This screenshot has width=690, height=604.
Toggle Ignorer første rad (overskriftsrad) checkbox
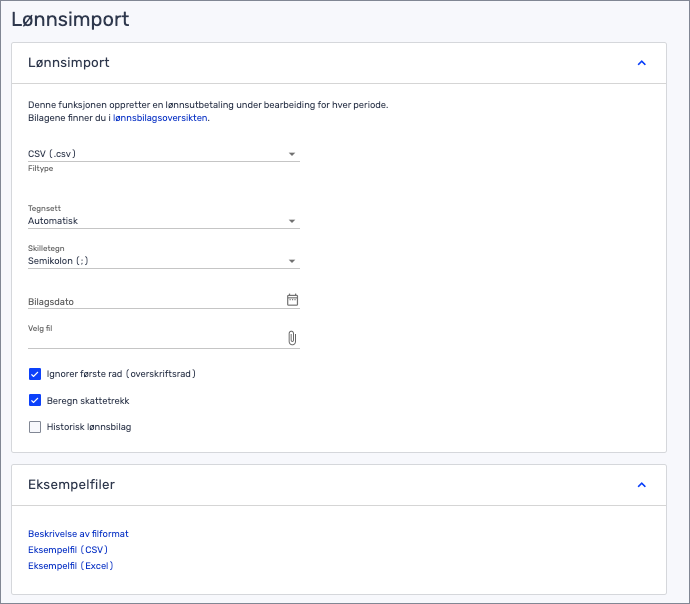point(35,374)
